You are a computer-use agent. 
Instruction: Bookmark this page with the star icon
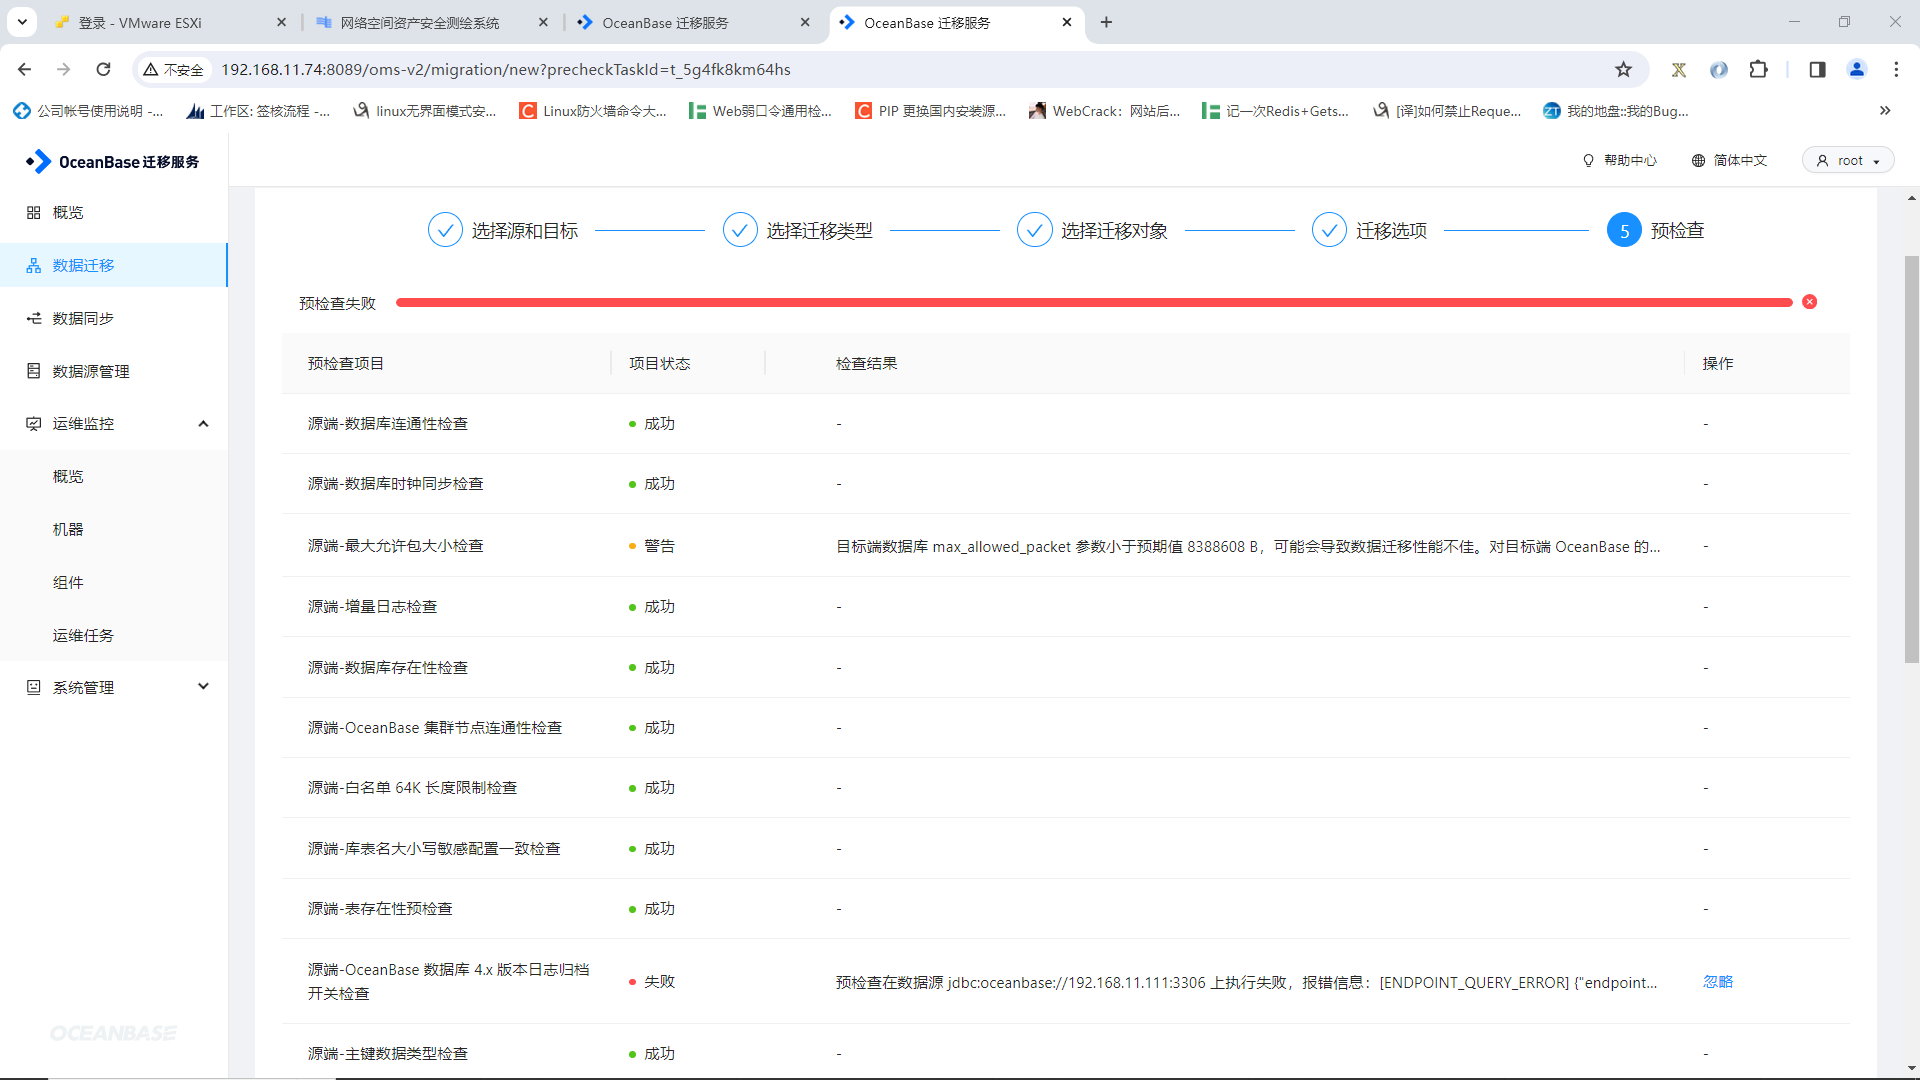click(1623, 69)
